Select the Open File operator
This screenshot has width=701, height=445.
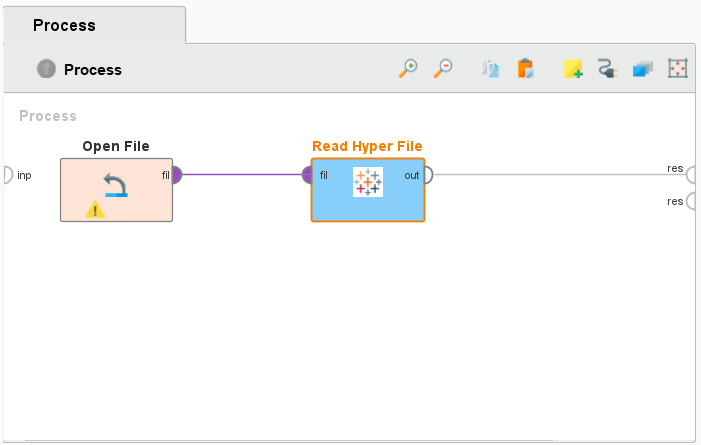[116, 190]
